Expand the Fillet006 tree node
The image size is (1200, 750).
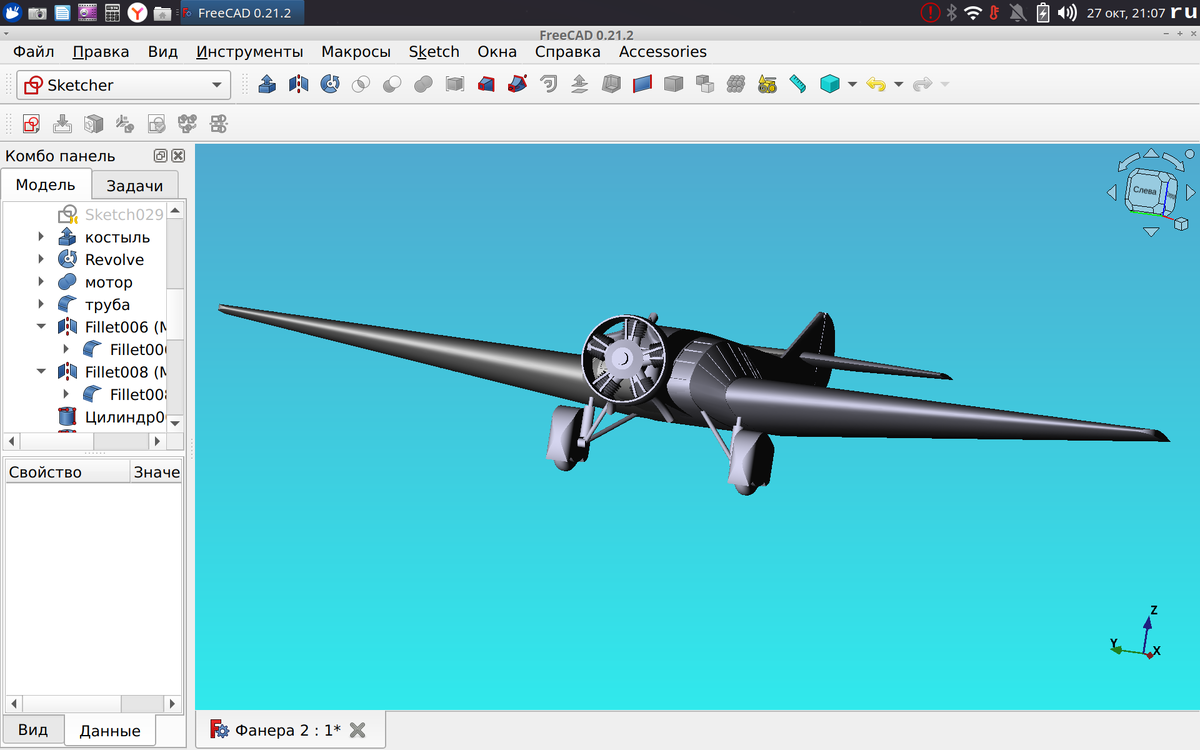pyautogui.click(x=41, y=326)
